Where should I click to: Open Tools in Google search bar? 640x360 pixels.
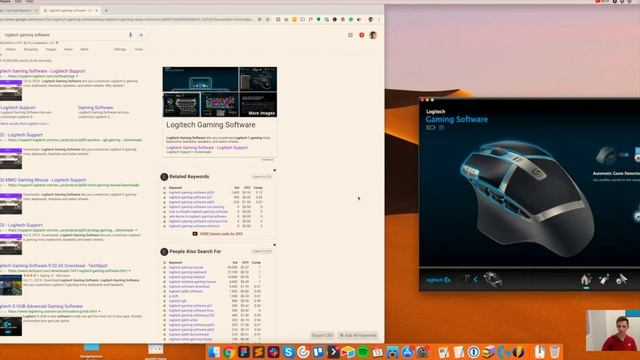click(139, 49)
